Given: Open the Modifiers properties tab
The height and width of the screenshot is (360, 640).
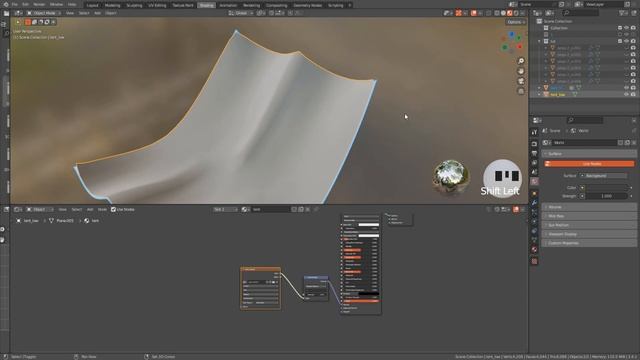Looking at the screenshot, I should 534,203.
